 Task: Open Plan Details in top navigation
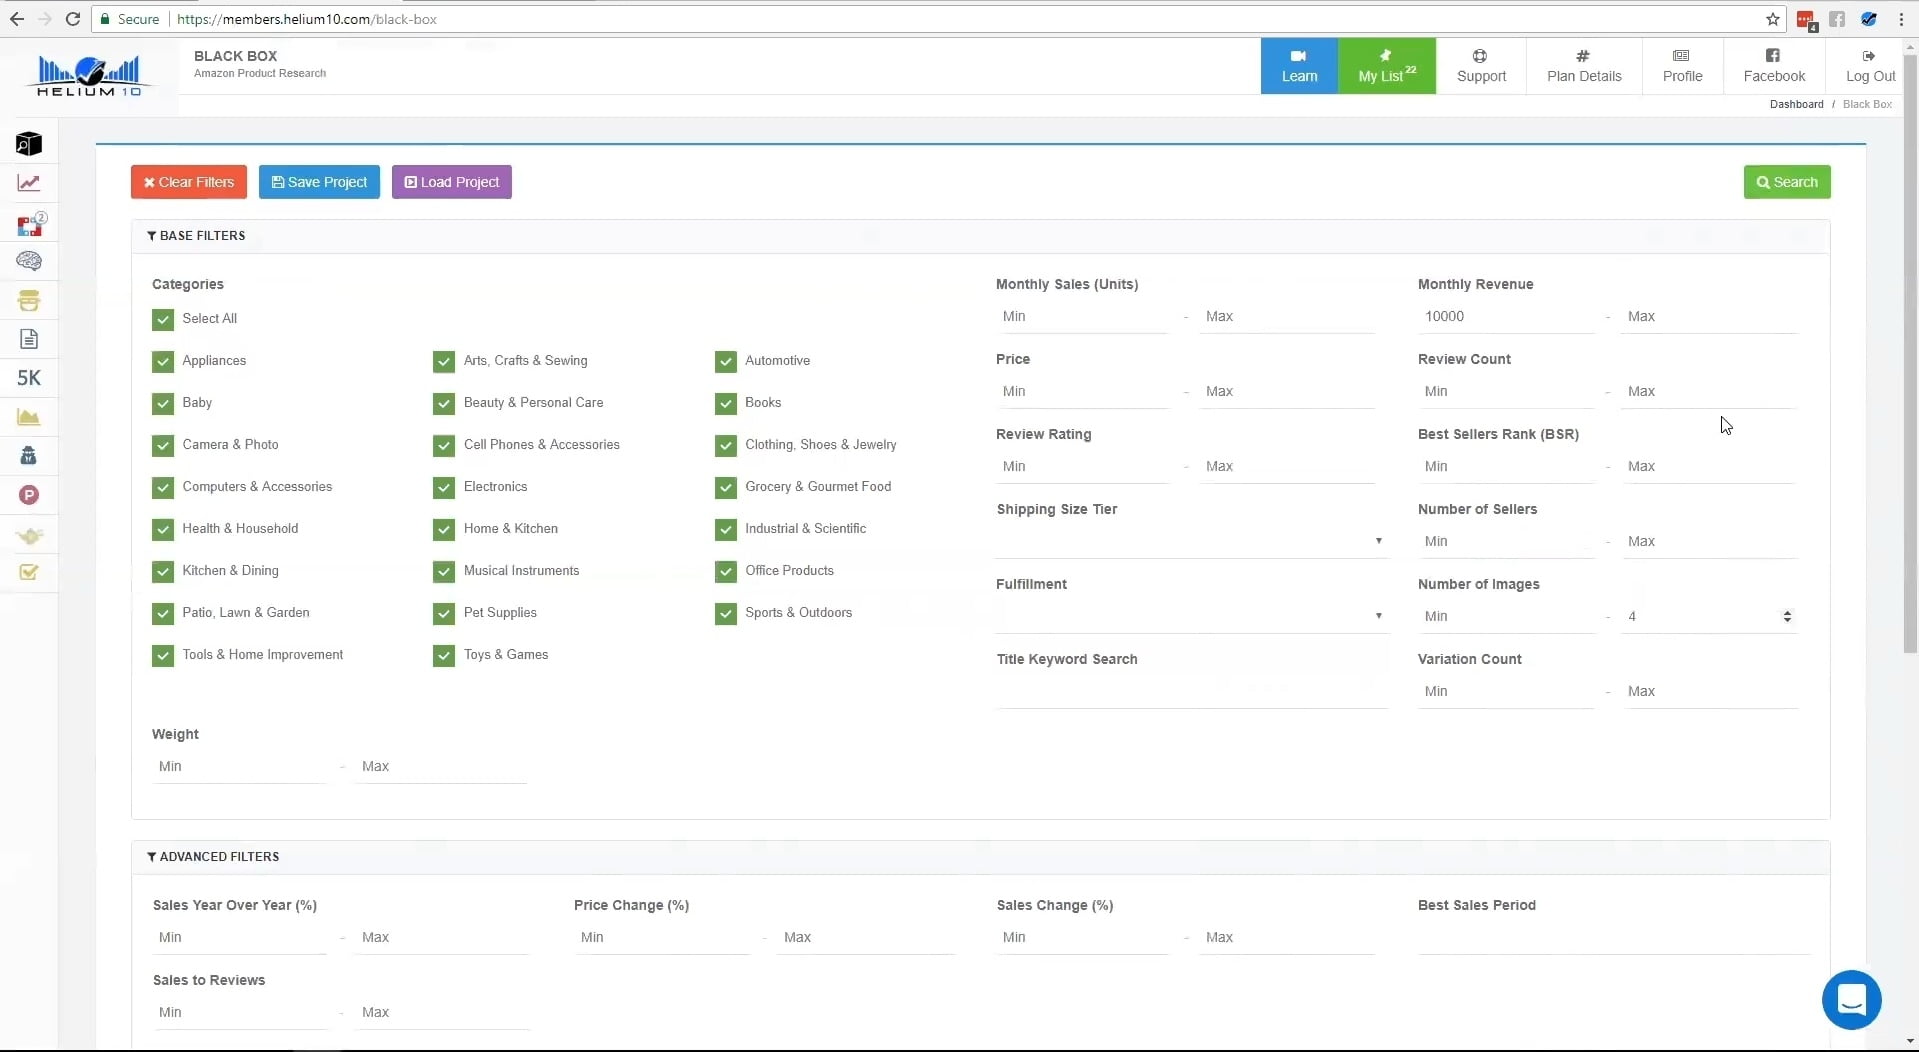coord(1584,66)
